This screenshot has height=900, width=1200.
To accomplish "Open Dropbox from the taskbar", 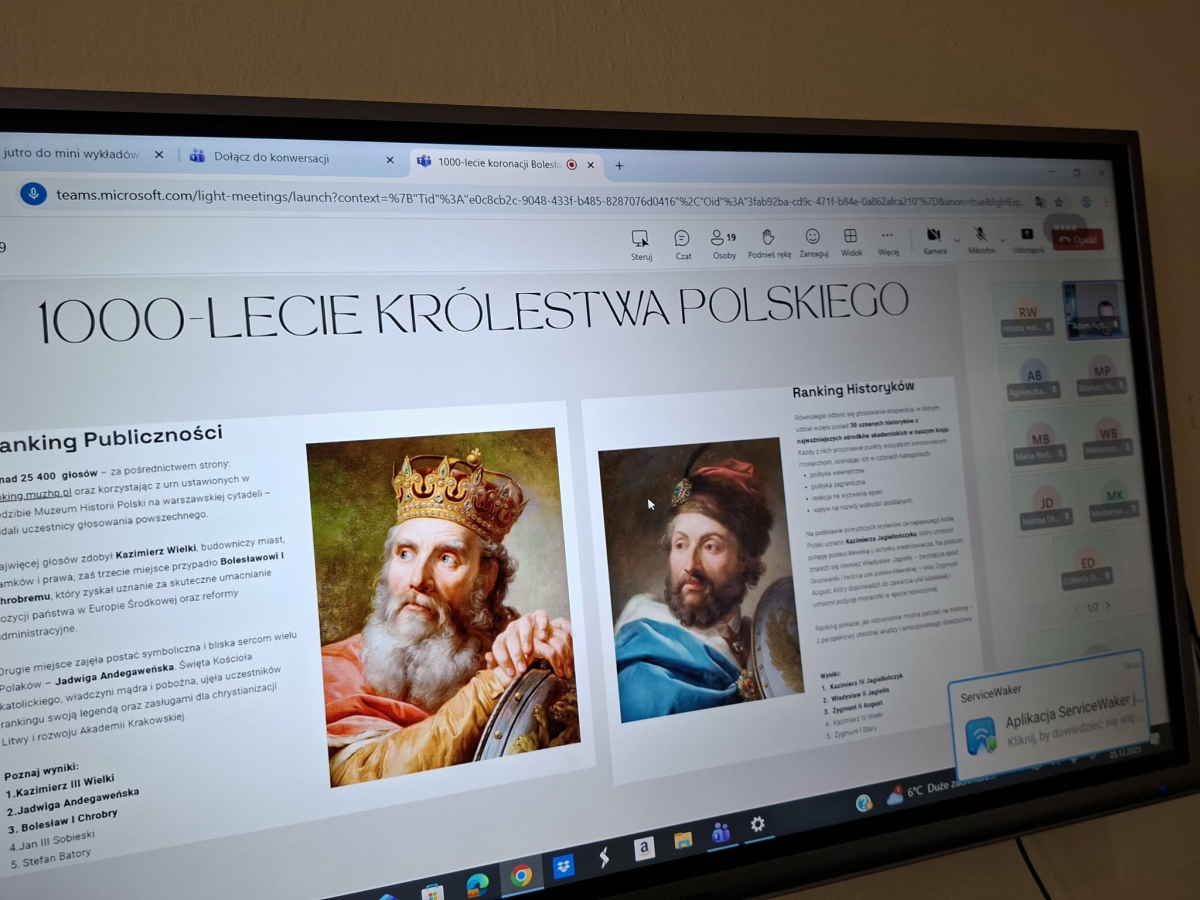I will 563,865.
